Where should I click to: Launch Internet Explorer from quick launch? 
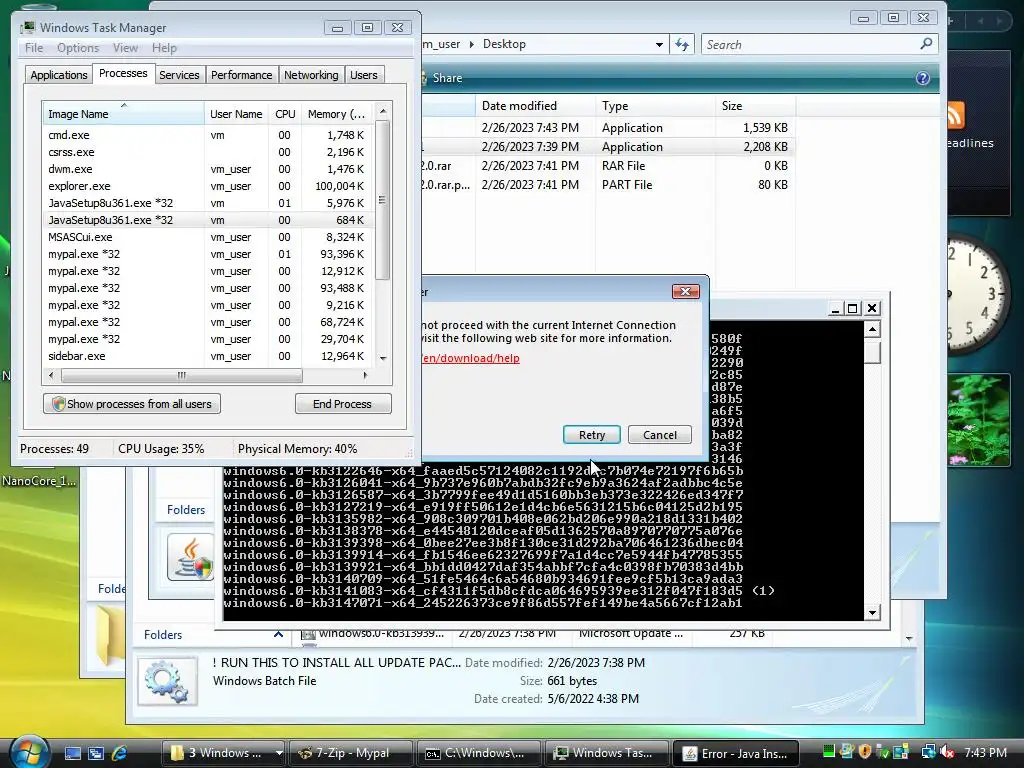(x=119, y=753)
